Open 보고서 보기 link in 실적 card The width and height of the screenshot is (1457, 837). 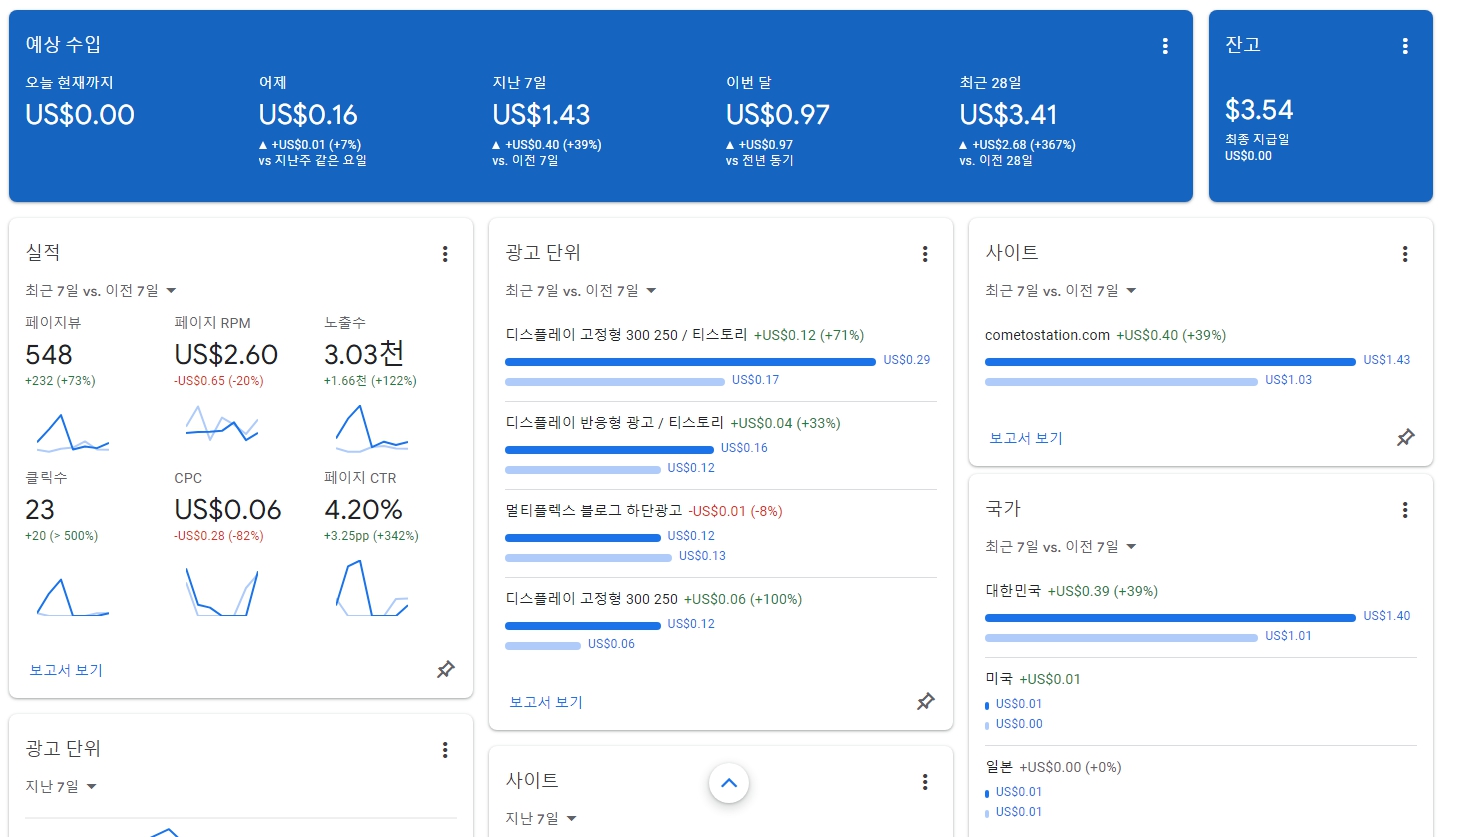pos(66,670)
